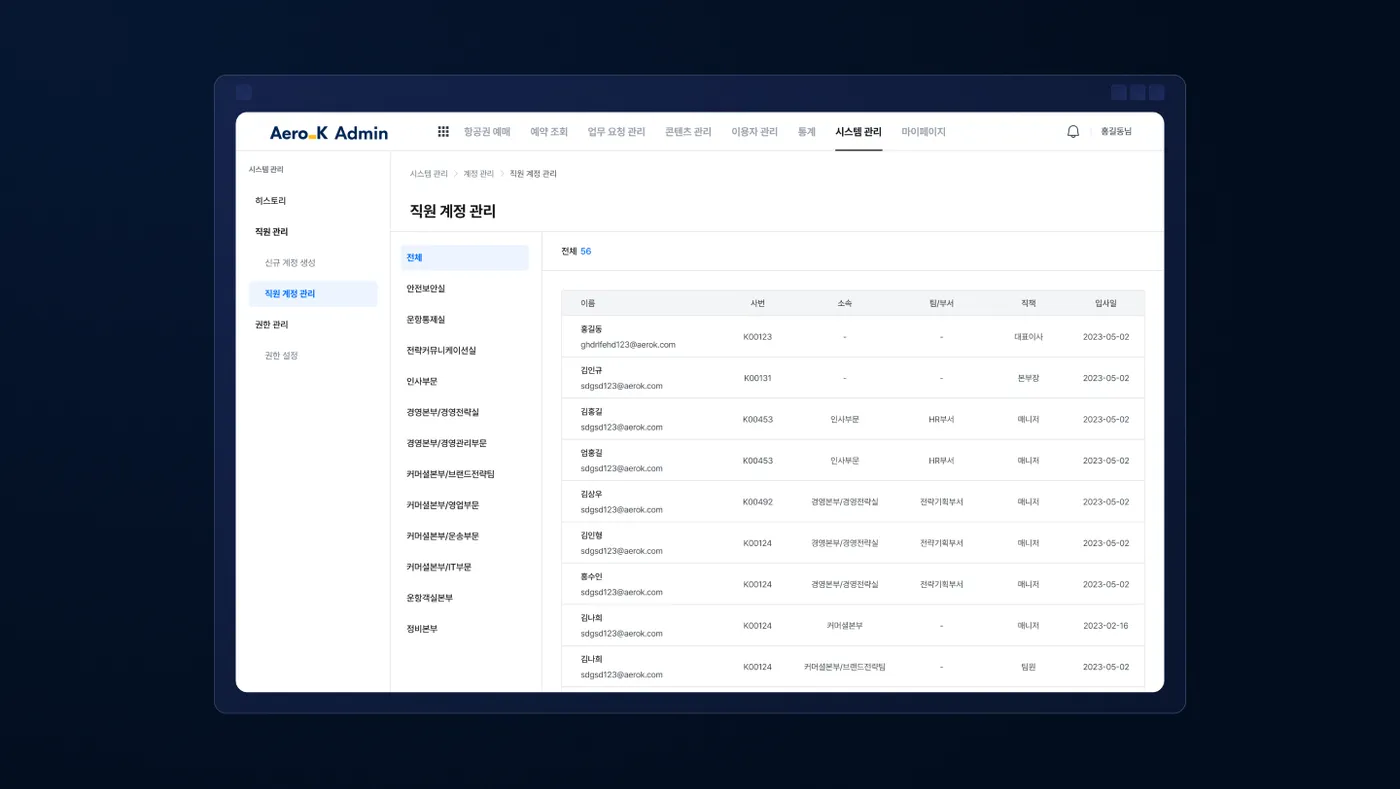
Task: Open employee row 엄홍길
Action: [x=853, y=461]
